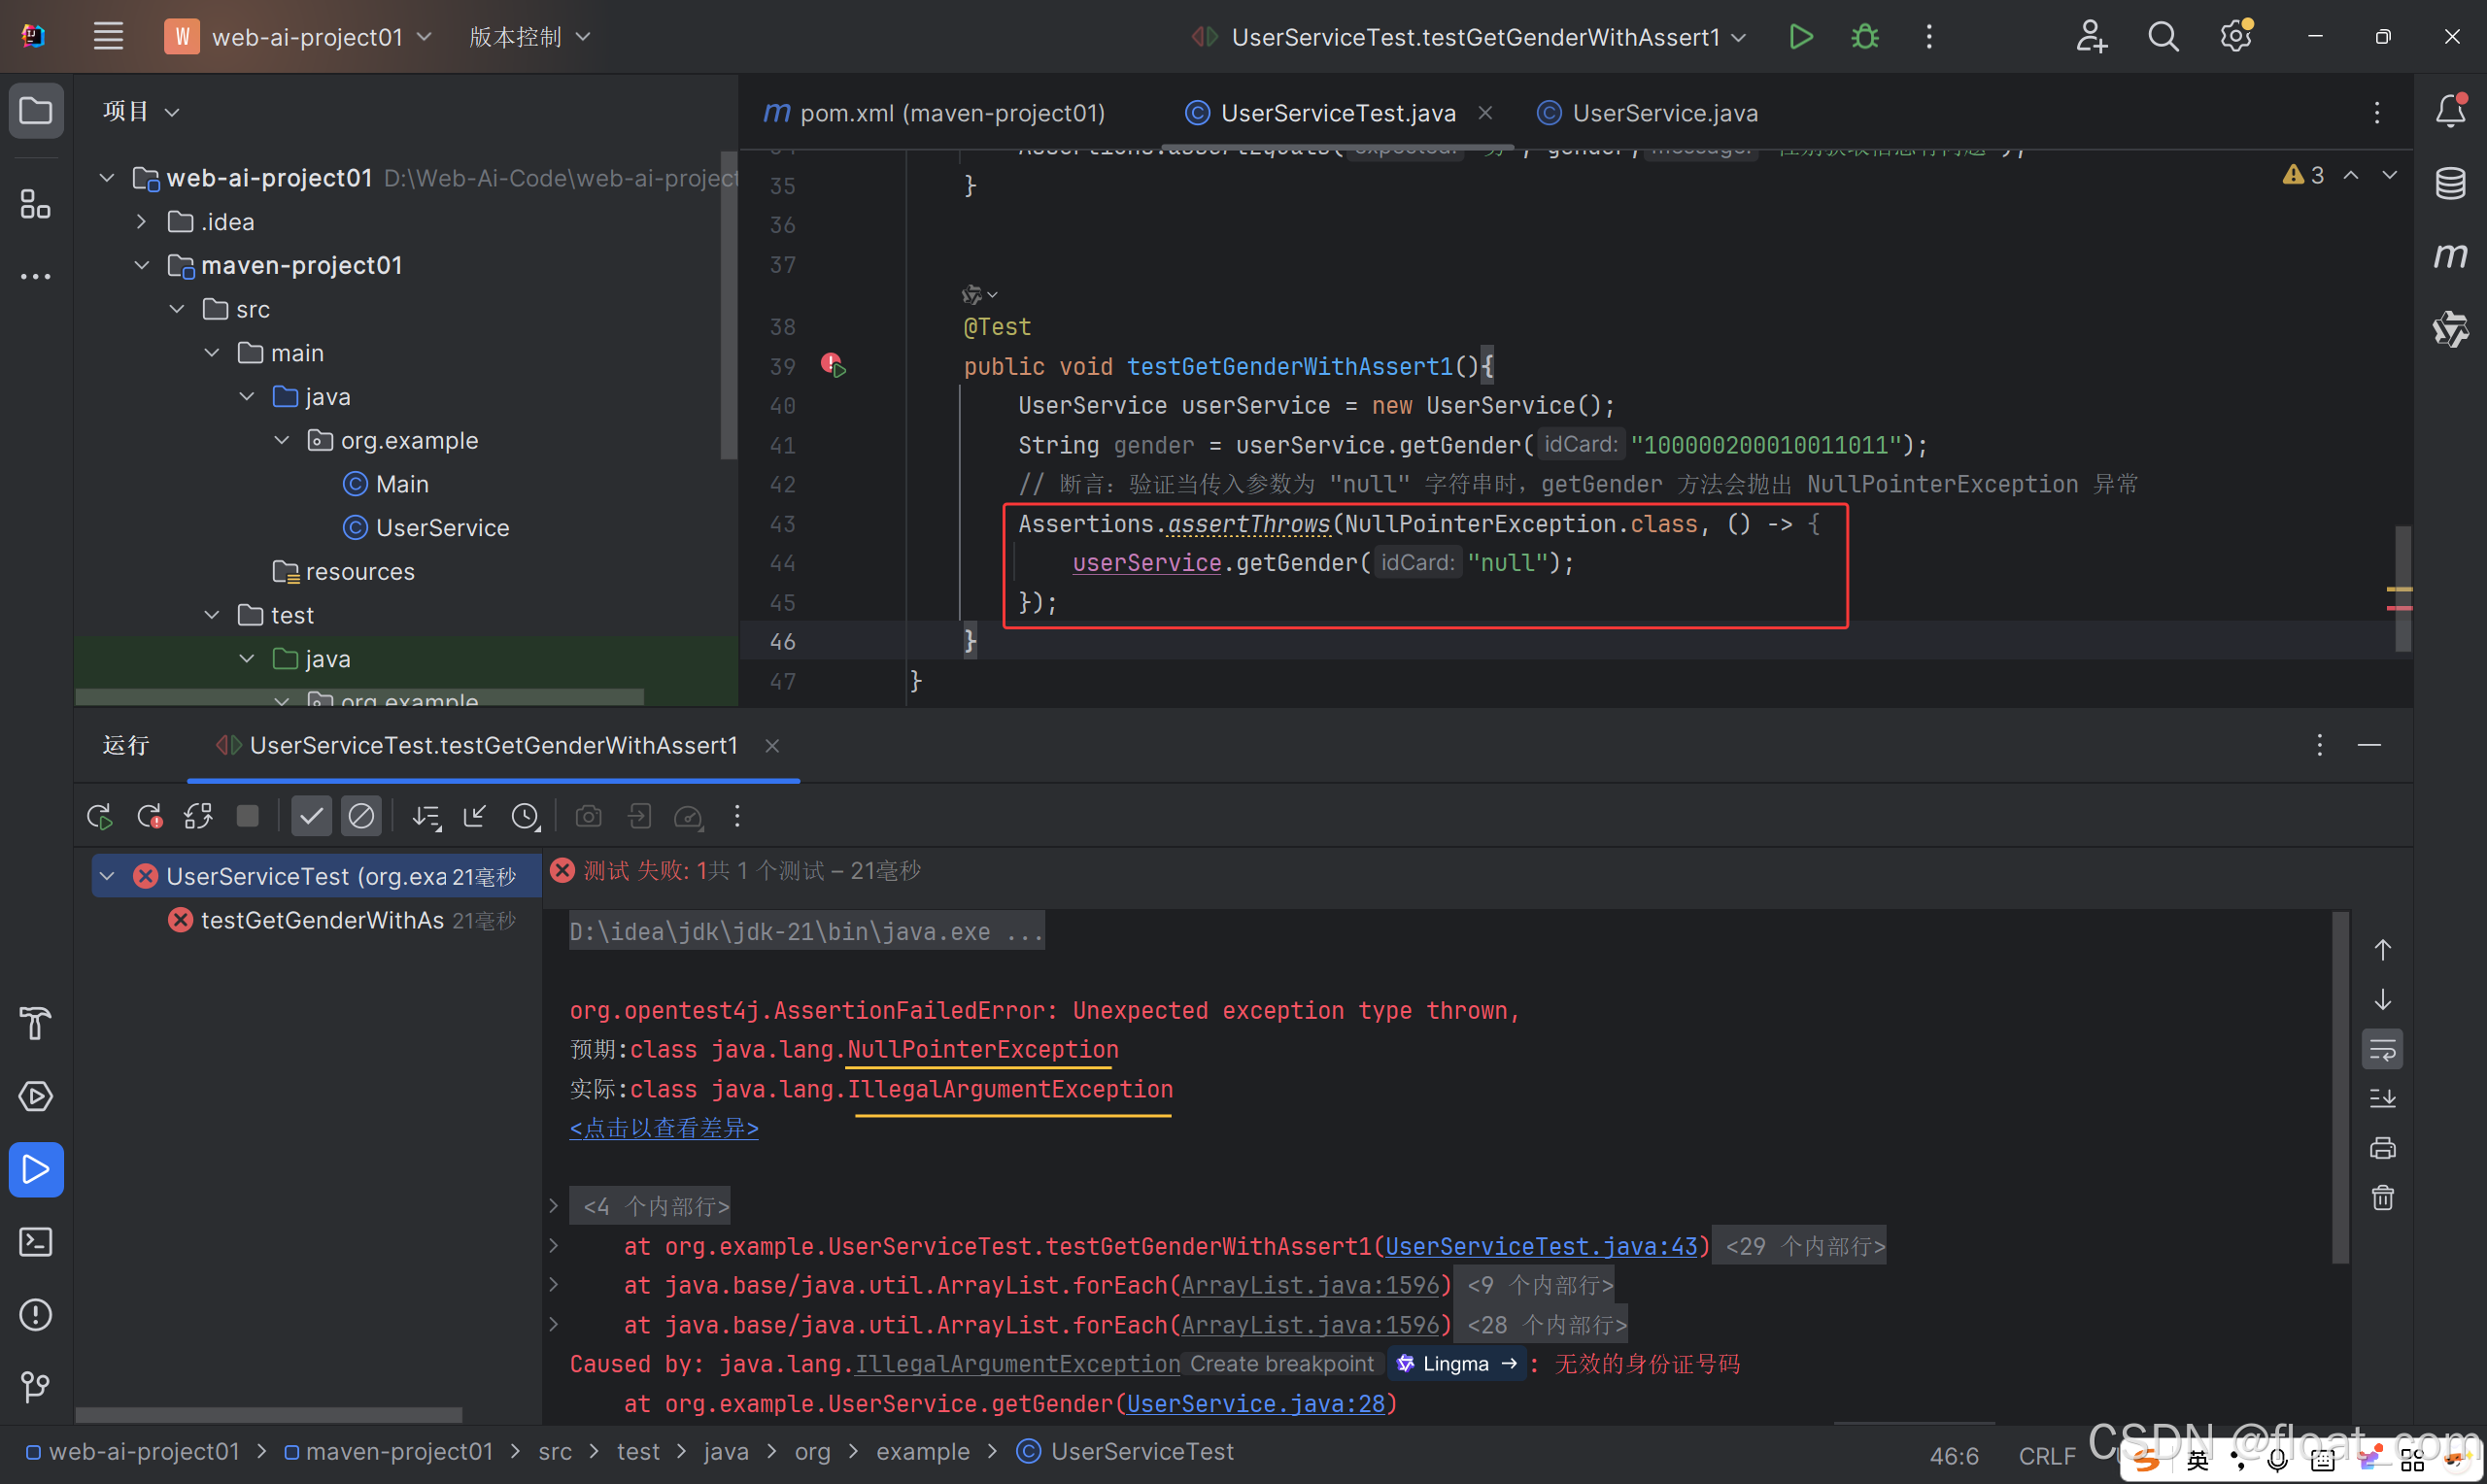Switch to UserService.java tab
This screenshot has width=2487, height=1484.
[x=1664, y=113]
